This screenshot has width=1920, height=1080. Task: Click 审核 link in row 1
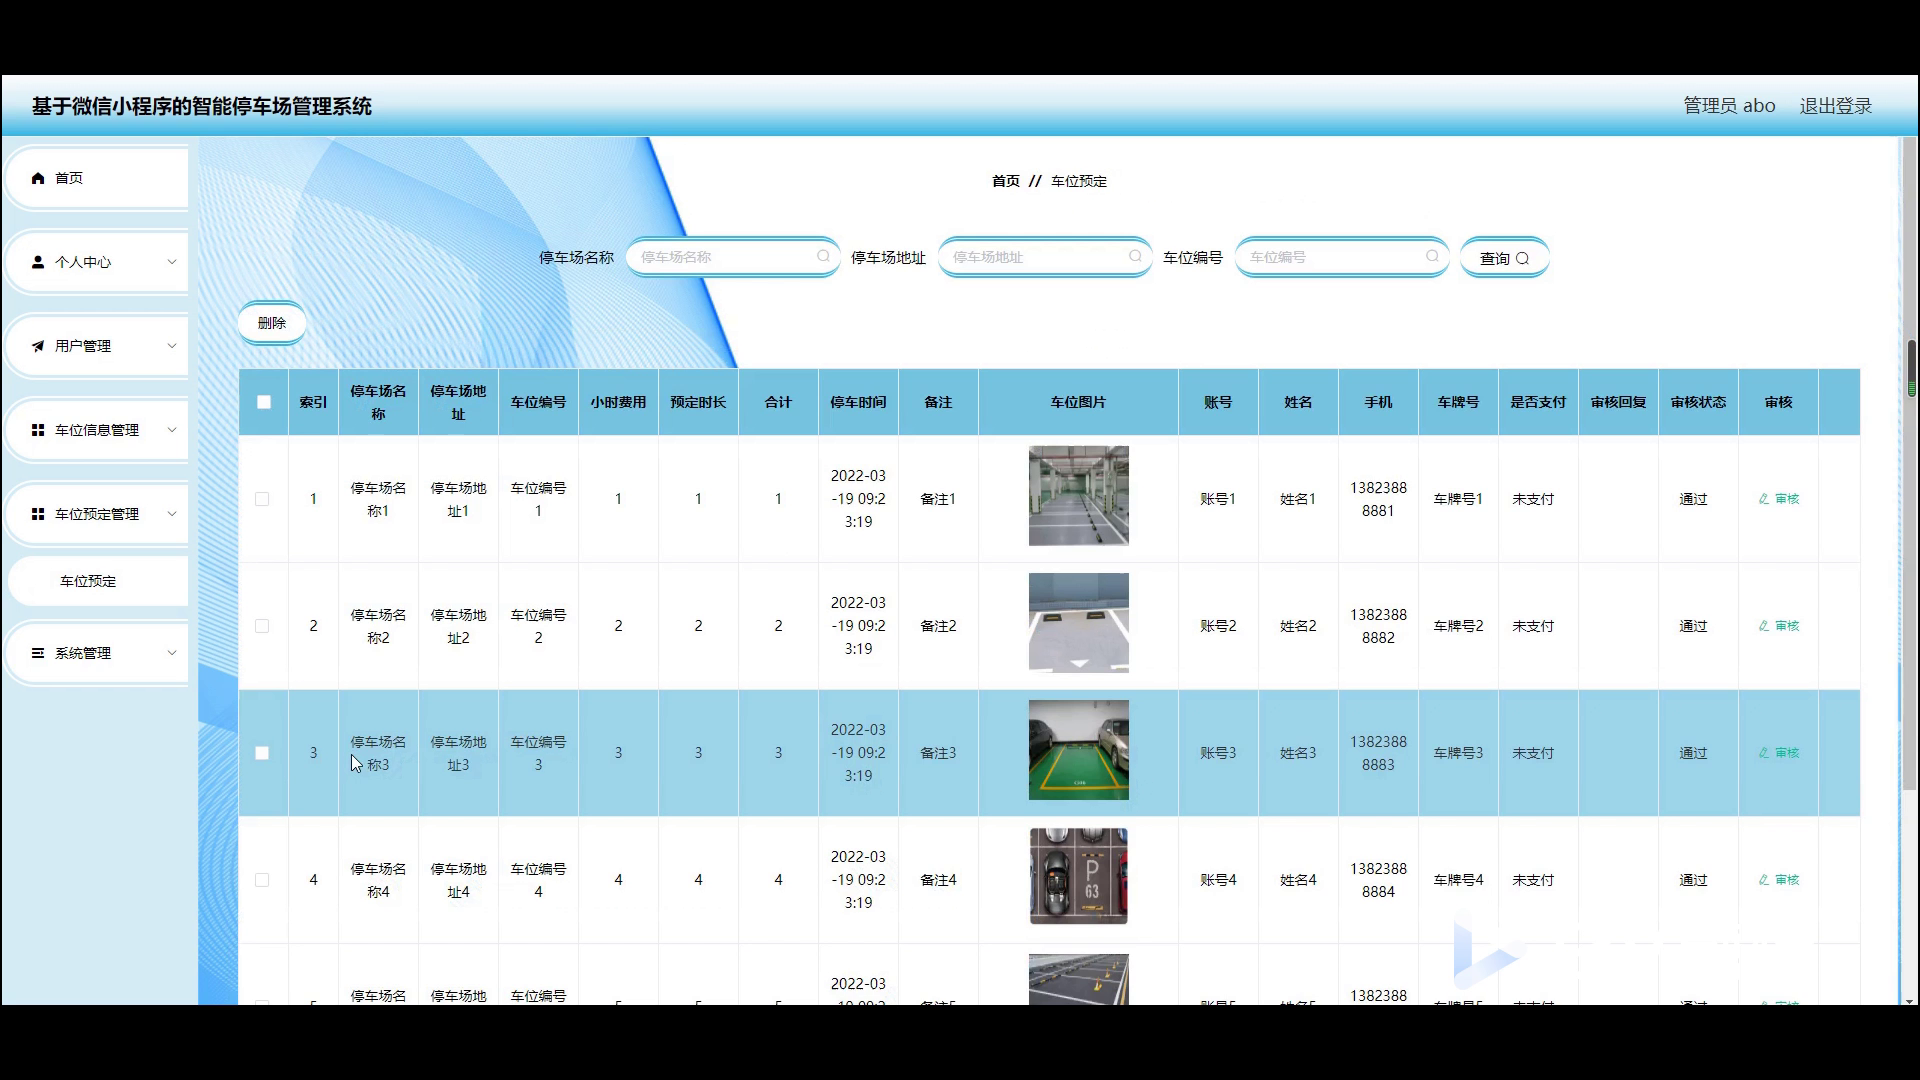point(1778,499)
